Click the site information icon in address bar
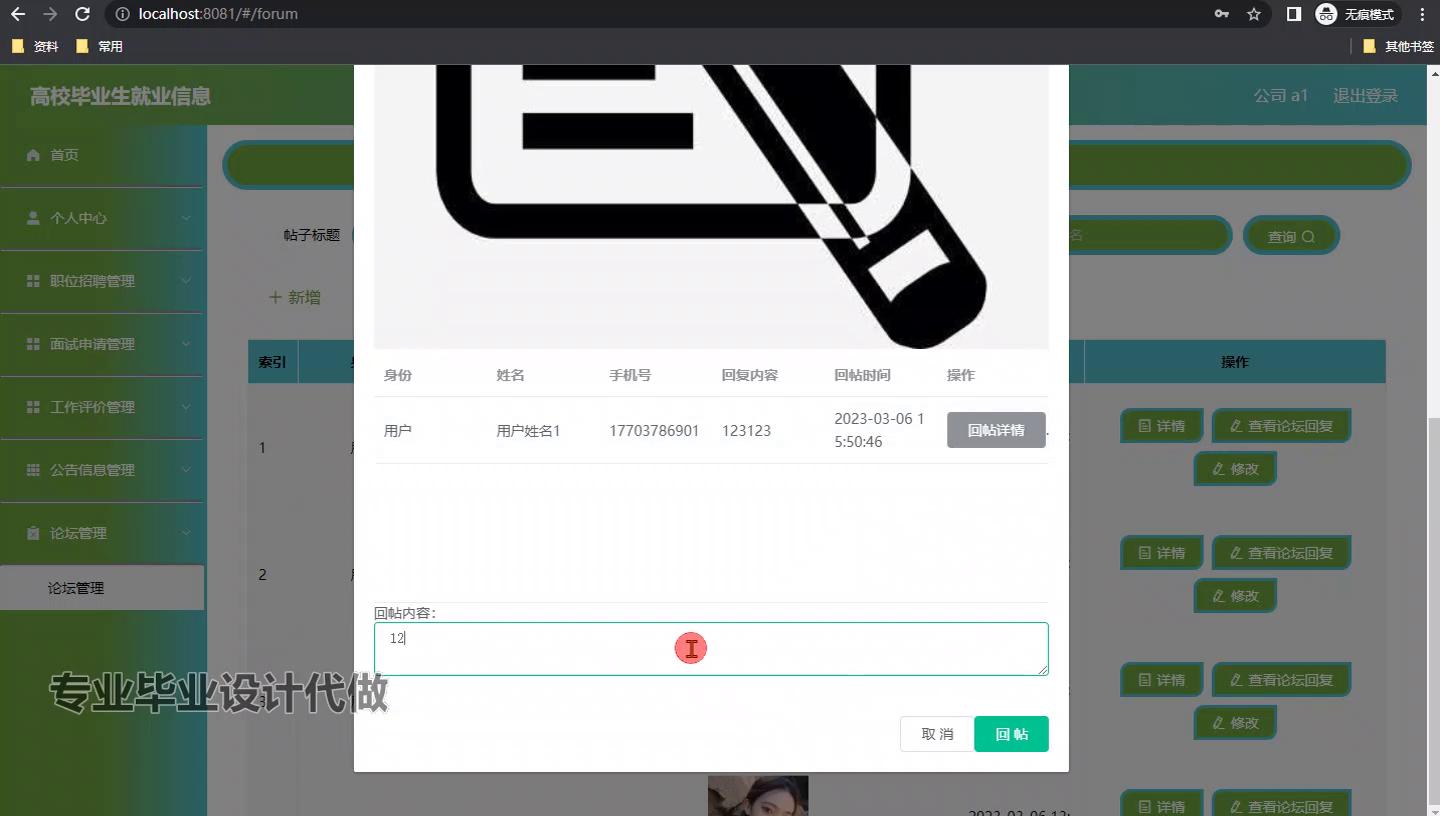The height and width of the screenshot is (816, 1440). coord(122,14)
